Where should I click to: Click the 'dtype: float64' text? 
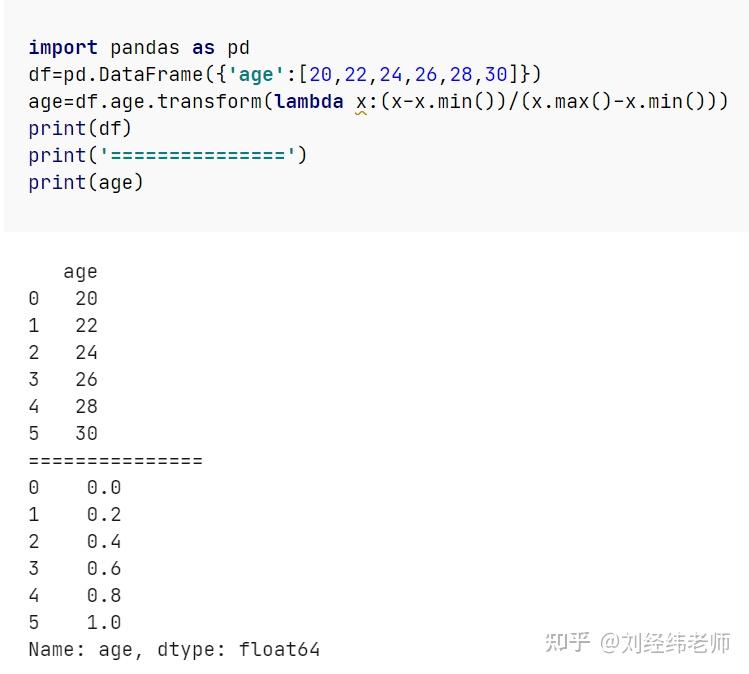(238, 650)
